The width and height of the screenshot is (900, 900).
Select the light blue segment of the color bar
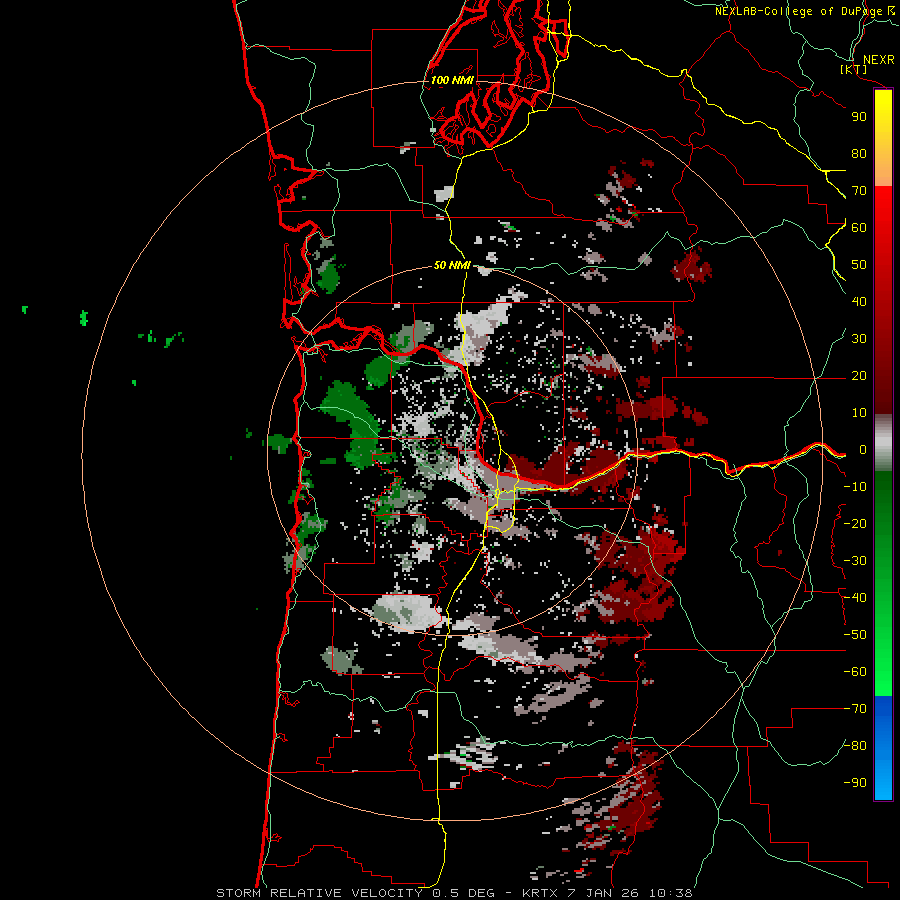[x=883, y=778]
